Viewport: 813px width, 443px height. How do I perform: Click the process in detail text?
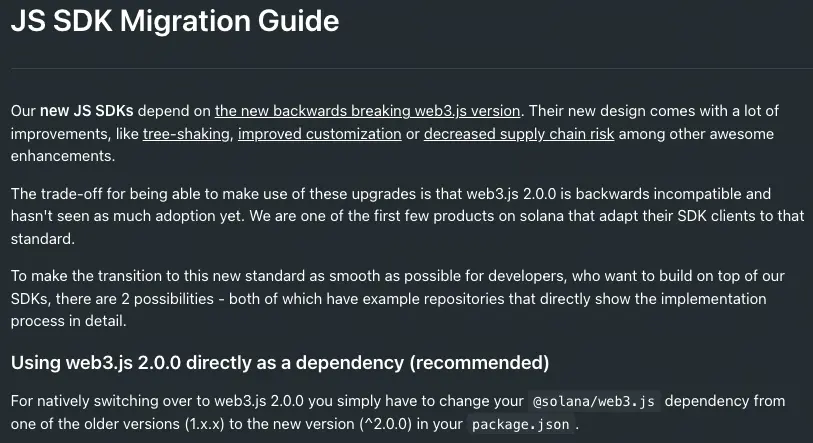click(68, 321)
